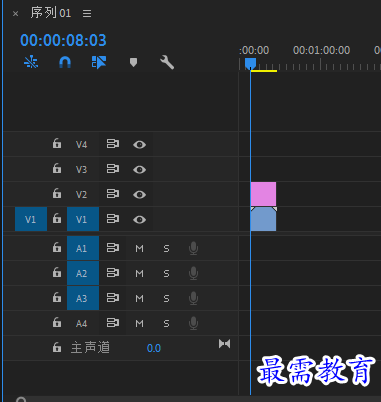This screenshot has width=381, height=402.
Task: Toggle the V1 track eye visibility
Action: [x=139, y=219]
